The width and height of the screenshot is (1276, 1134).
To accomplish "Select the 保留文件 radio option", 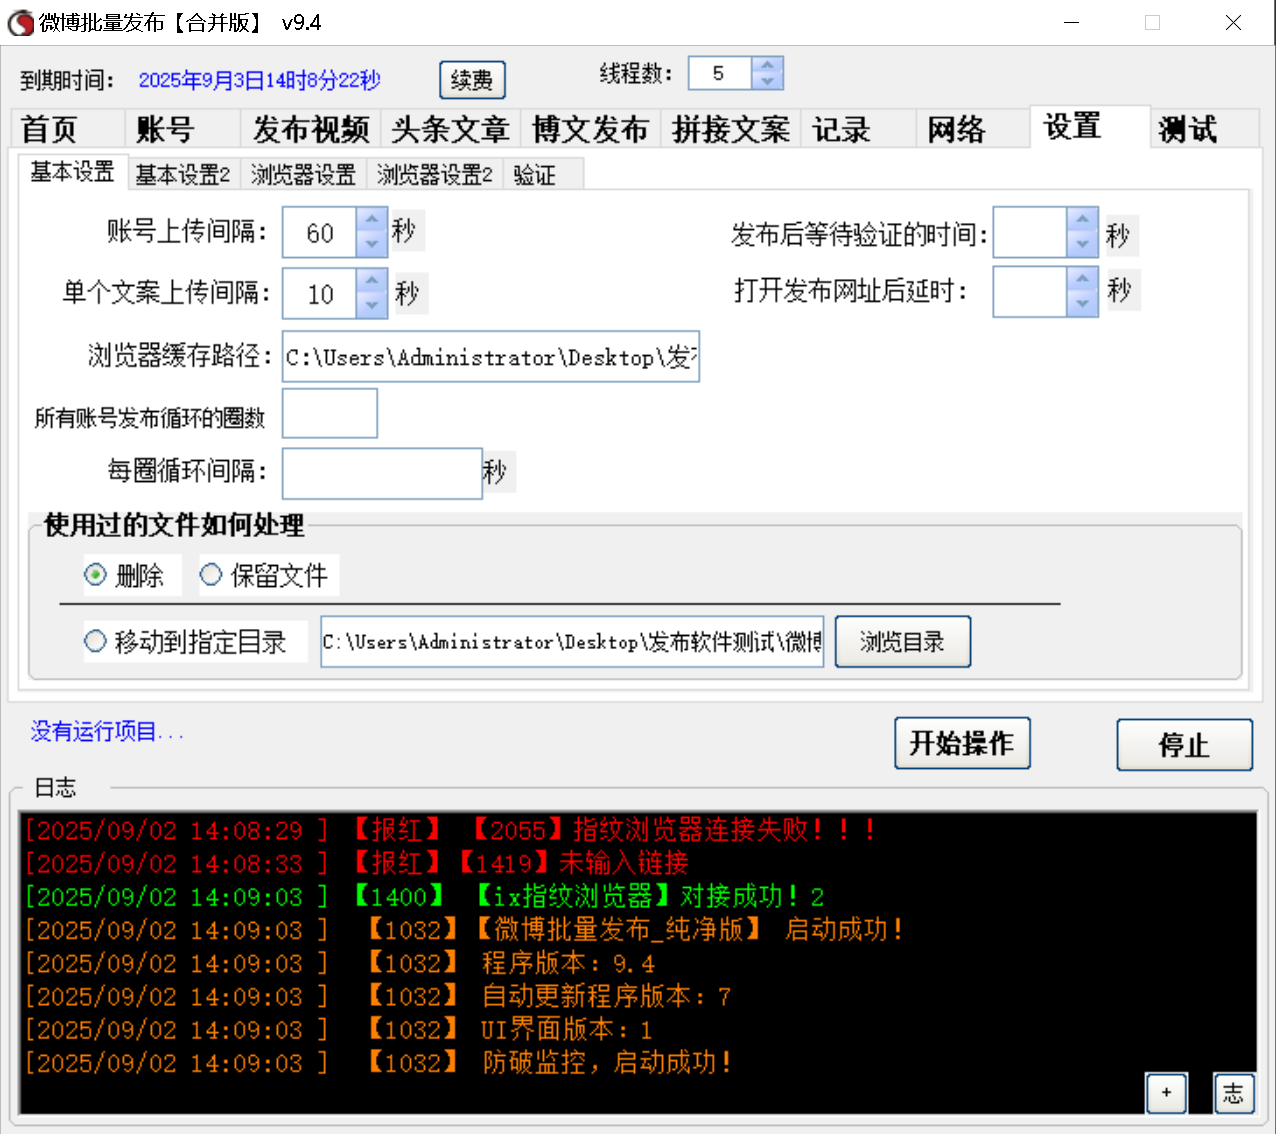I will pos(211,575).
